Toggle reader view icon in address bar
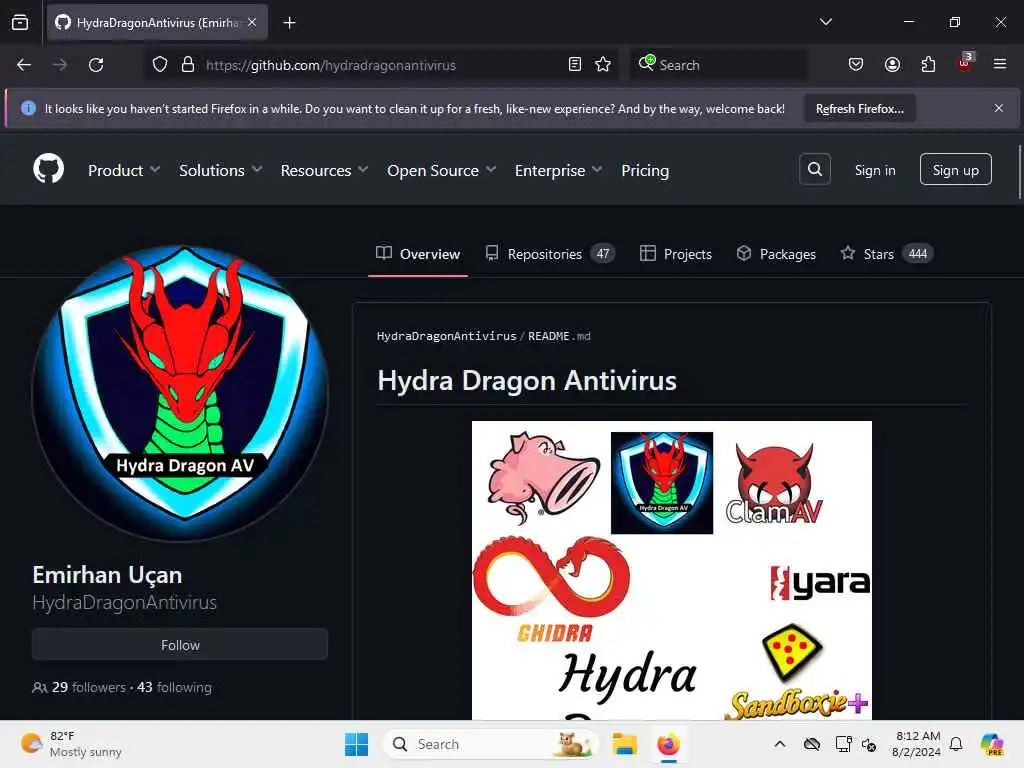Viewport: 1024px width, 768px height. 575,65
